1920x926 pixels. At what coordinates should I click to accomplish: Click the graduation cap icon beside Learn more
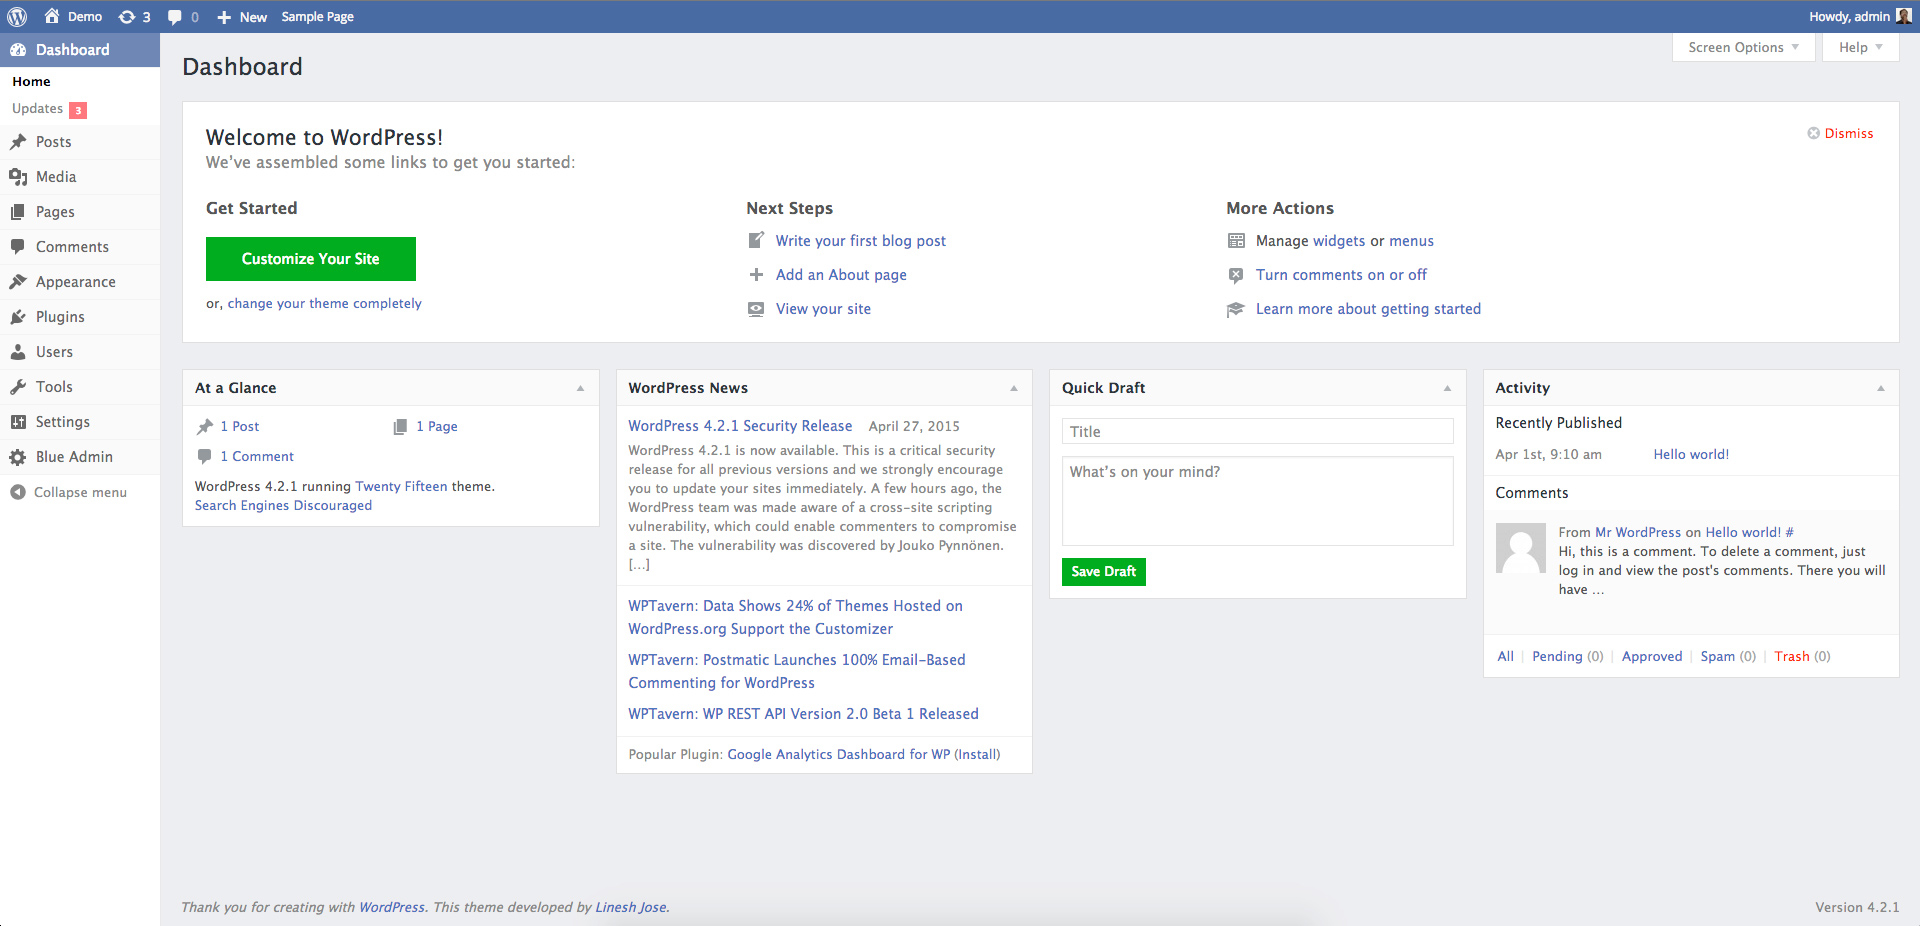(1236, 310)
